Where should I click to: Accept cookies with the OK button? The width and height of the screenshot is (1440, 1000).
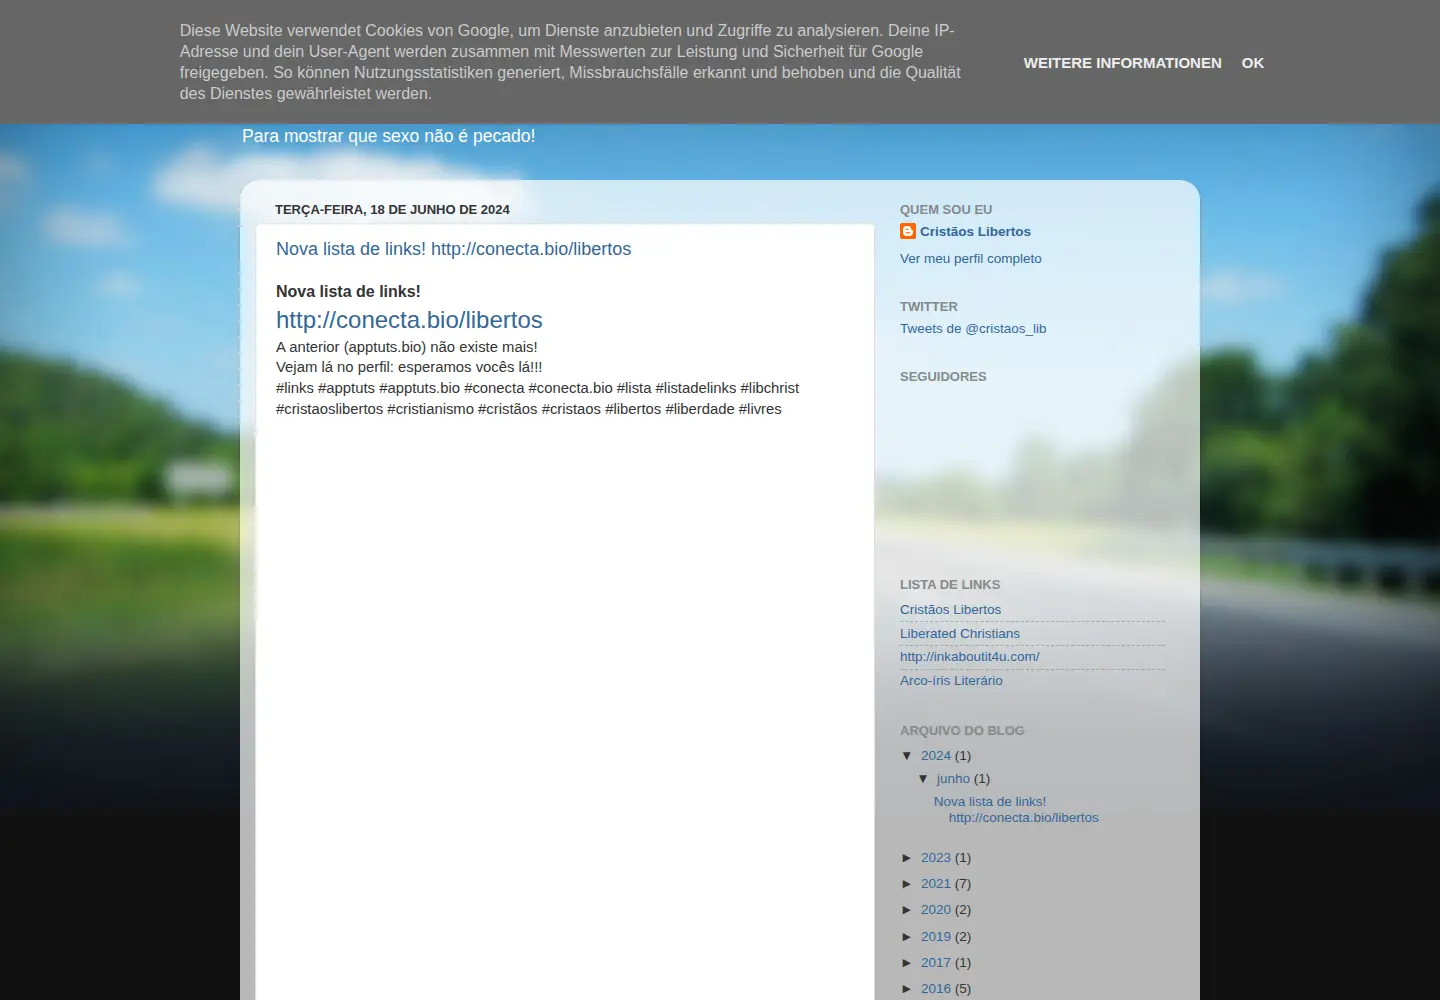tap(1253, 63)
